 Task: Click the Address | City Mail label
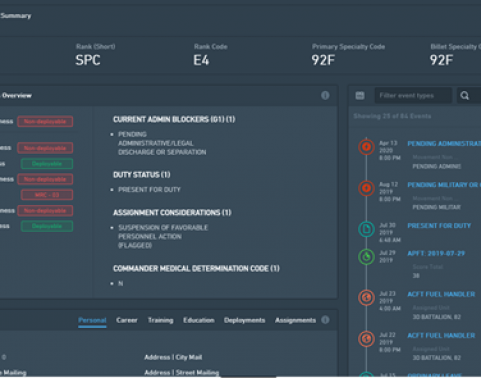(x=173, y=357)
